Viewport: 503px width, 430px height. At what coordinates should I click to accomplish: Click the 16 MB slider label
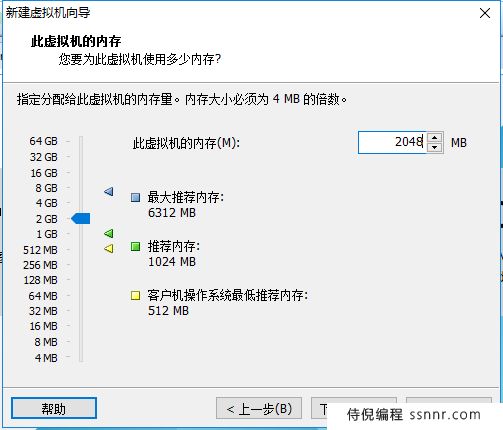tap(43, 326)
